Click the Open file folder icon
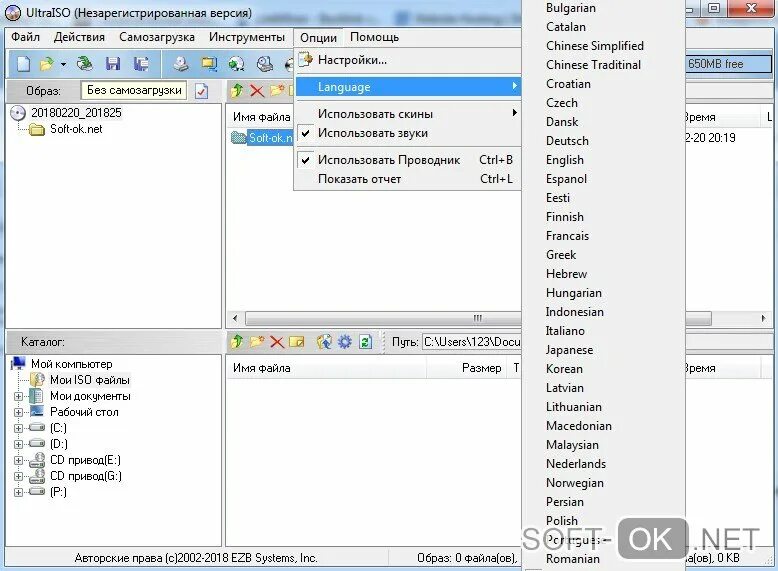778x571 pixels. point(47,64)
